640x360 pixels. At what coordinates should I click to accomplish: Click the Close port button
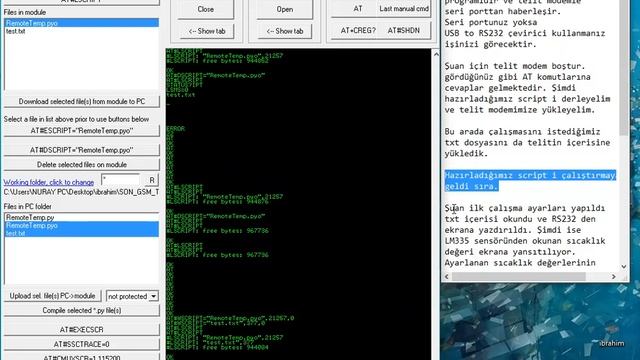point(205,9)
